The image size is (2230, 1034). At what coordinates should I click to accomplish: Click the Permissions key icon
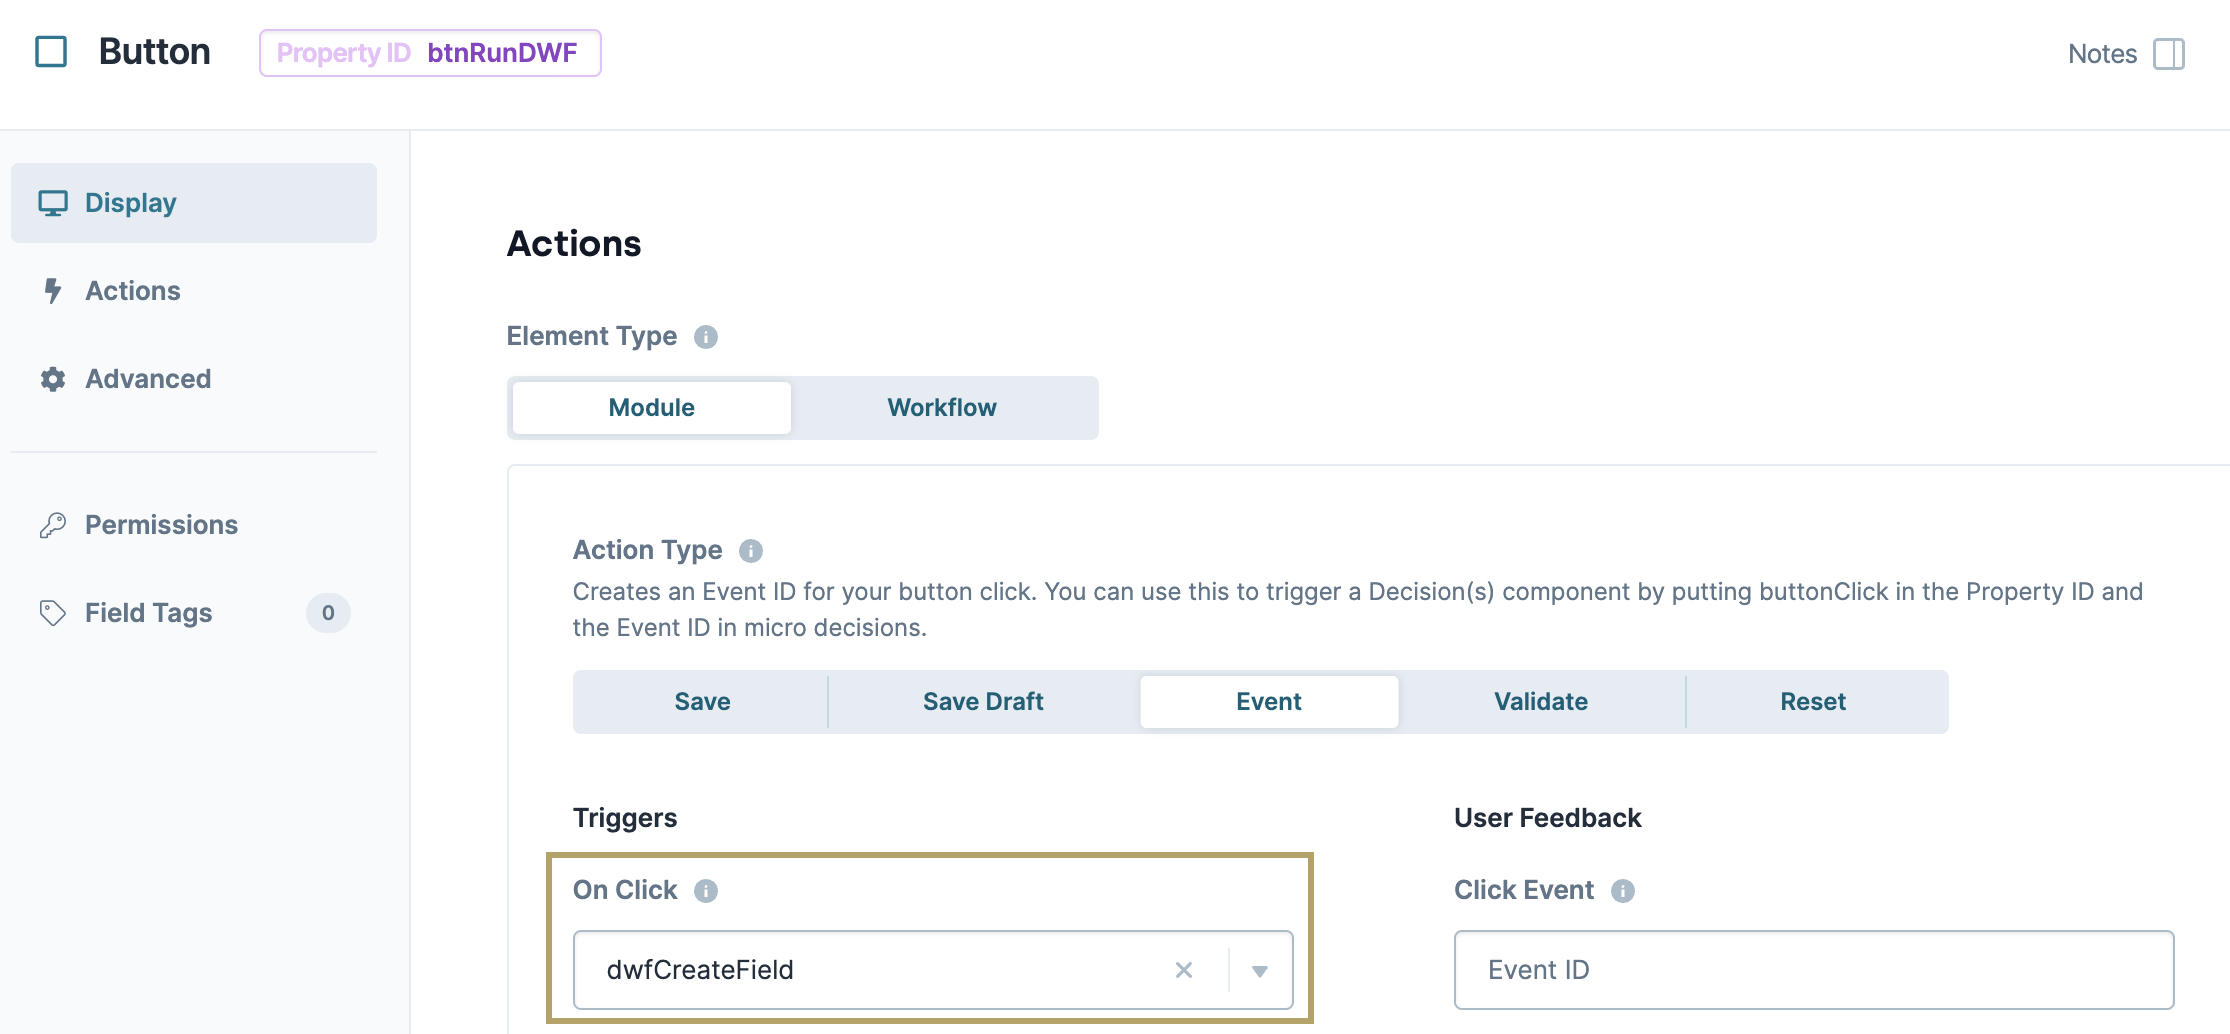pos(53,525)
